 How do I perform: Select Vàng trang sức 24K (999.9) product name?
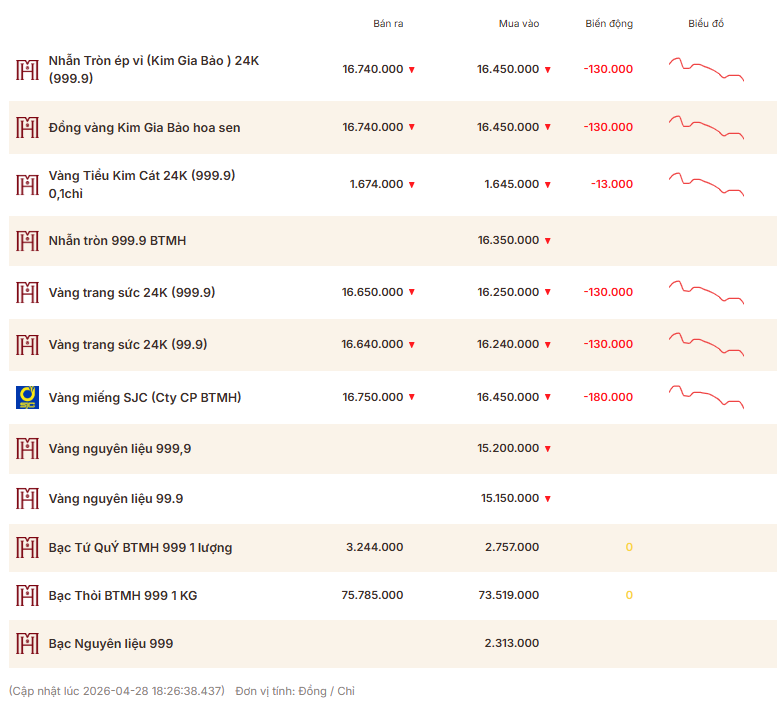point(131,293)
